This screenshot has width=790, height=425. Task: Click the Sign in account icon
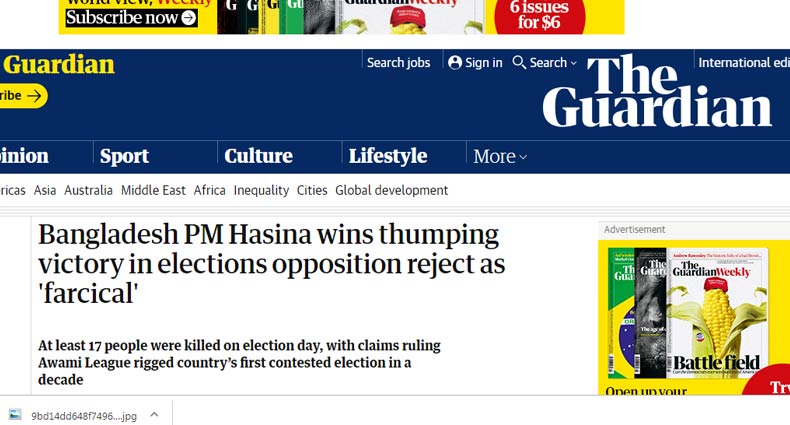click(455, 63)
